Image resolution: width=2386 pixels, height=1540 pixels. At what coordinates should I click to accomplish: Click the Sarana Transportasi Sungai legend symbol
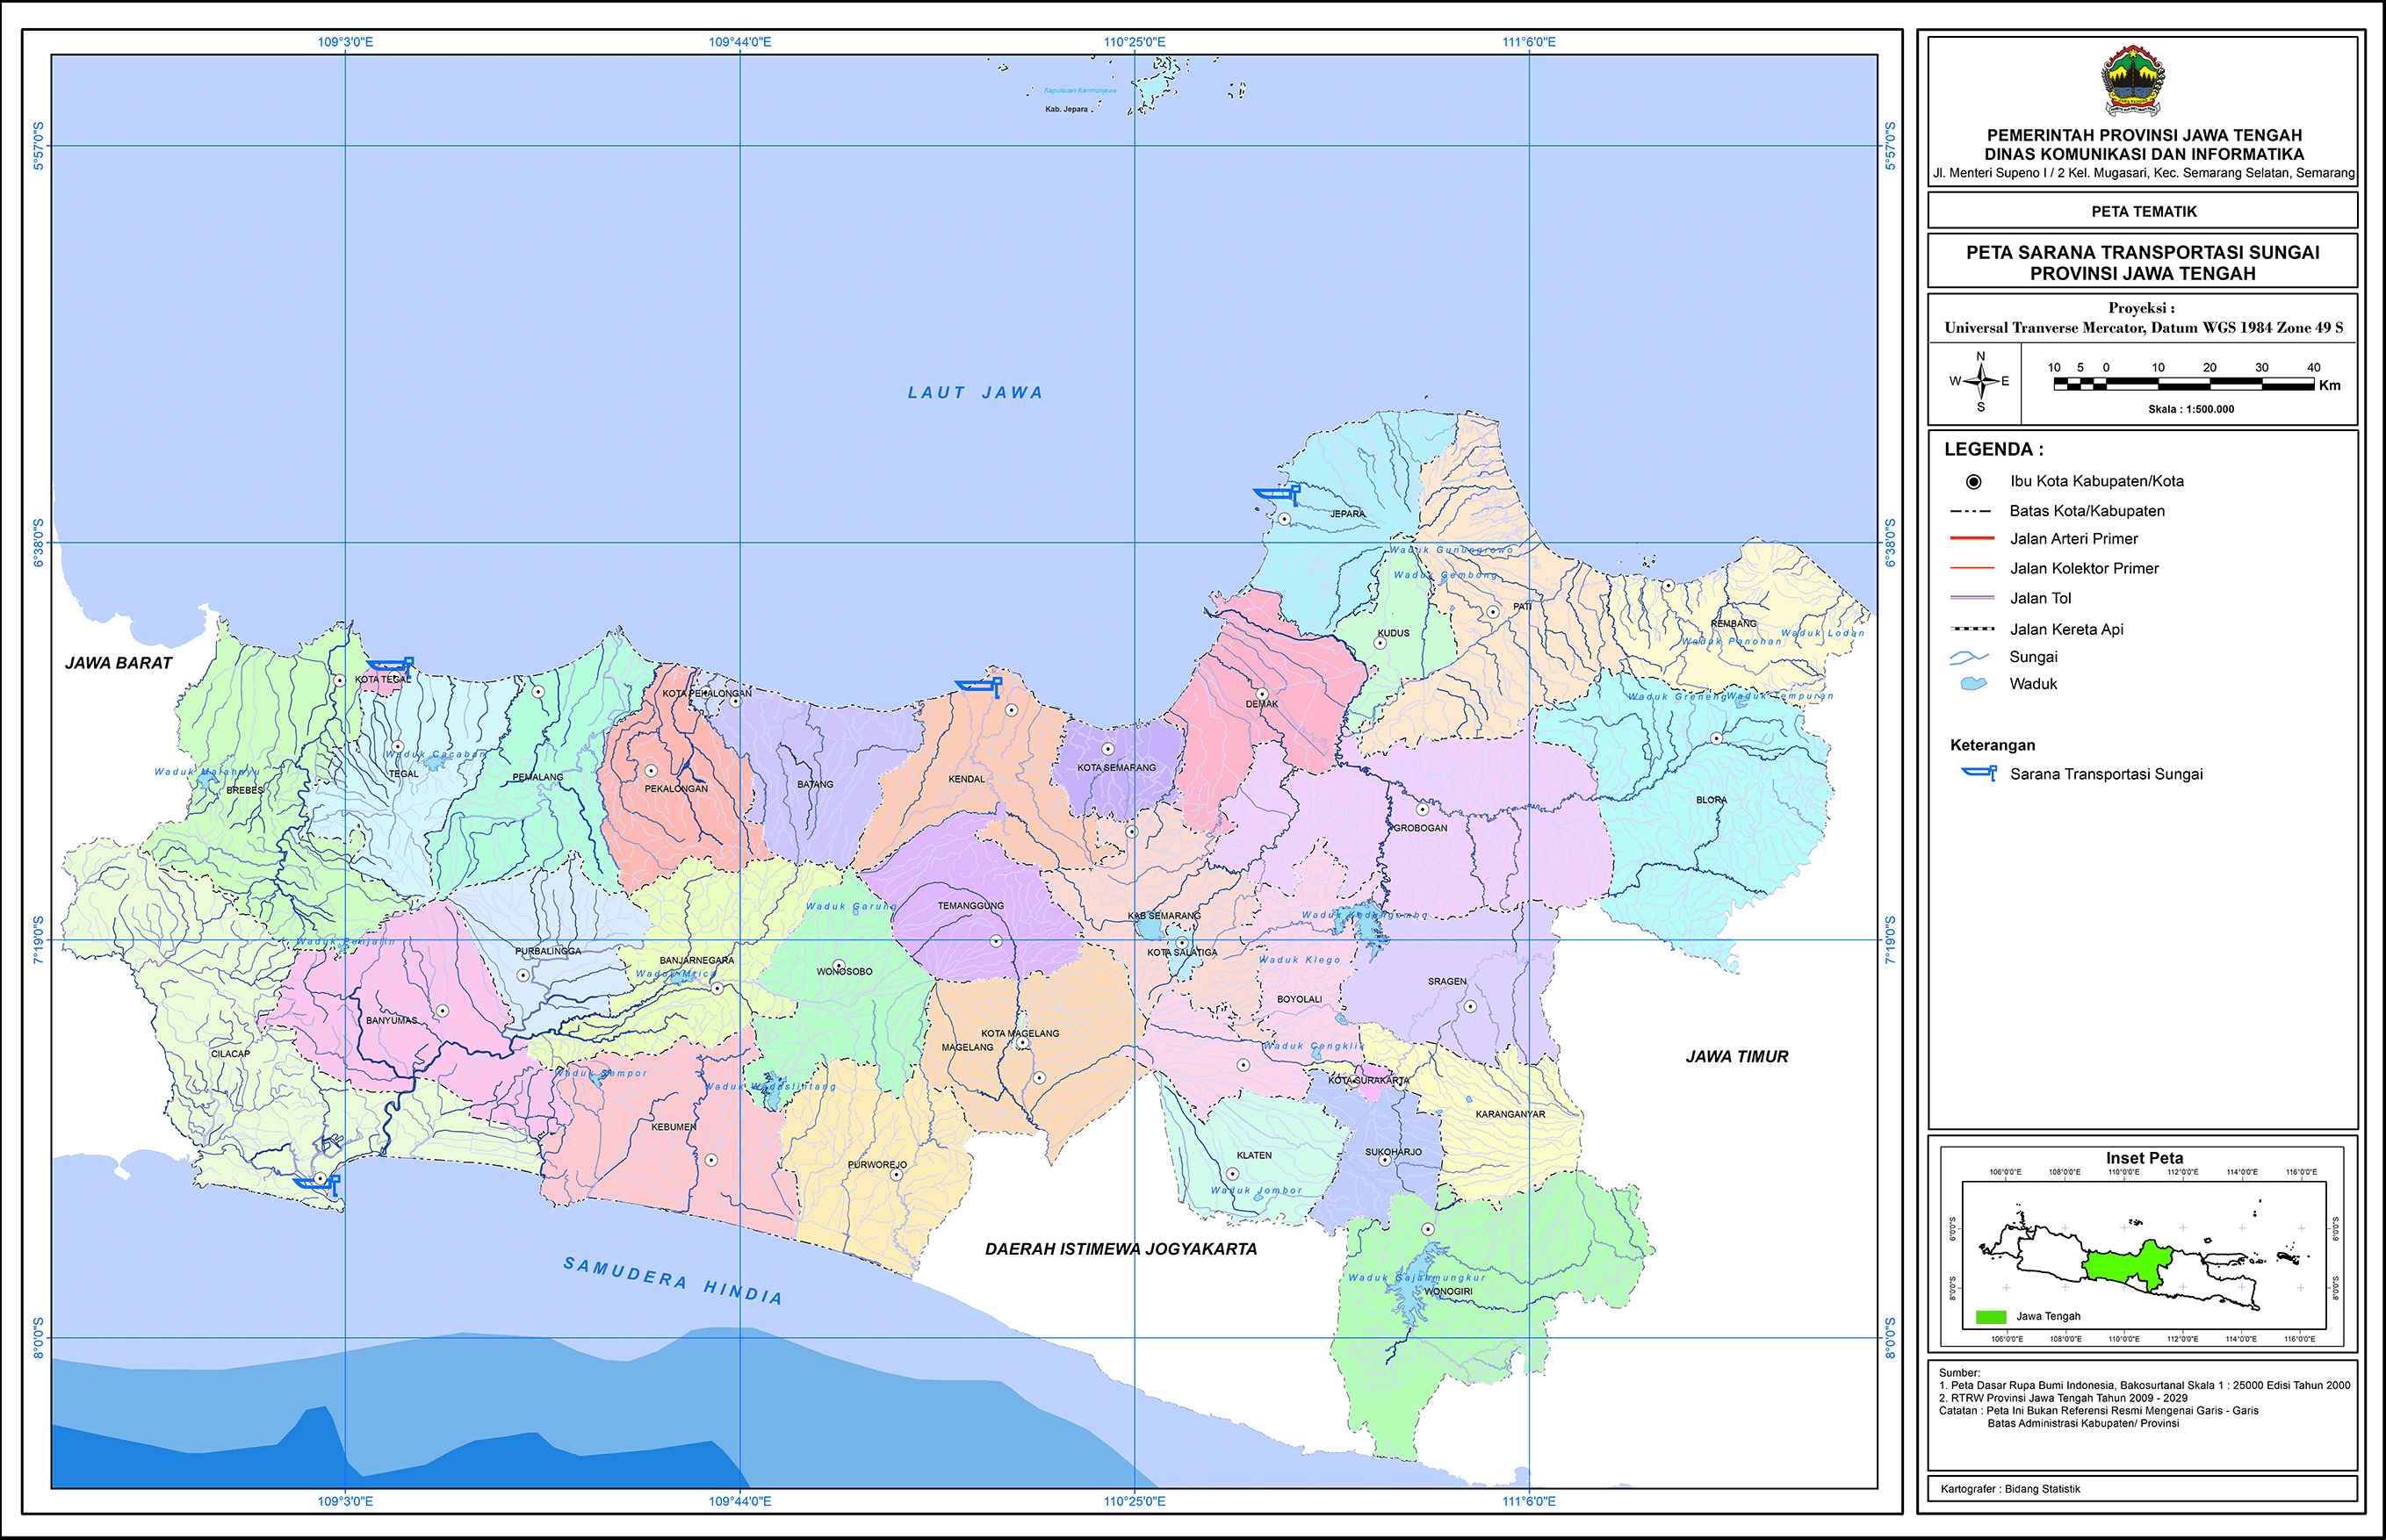[1979, 773]
